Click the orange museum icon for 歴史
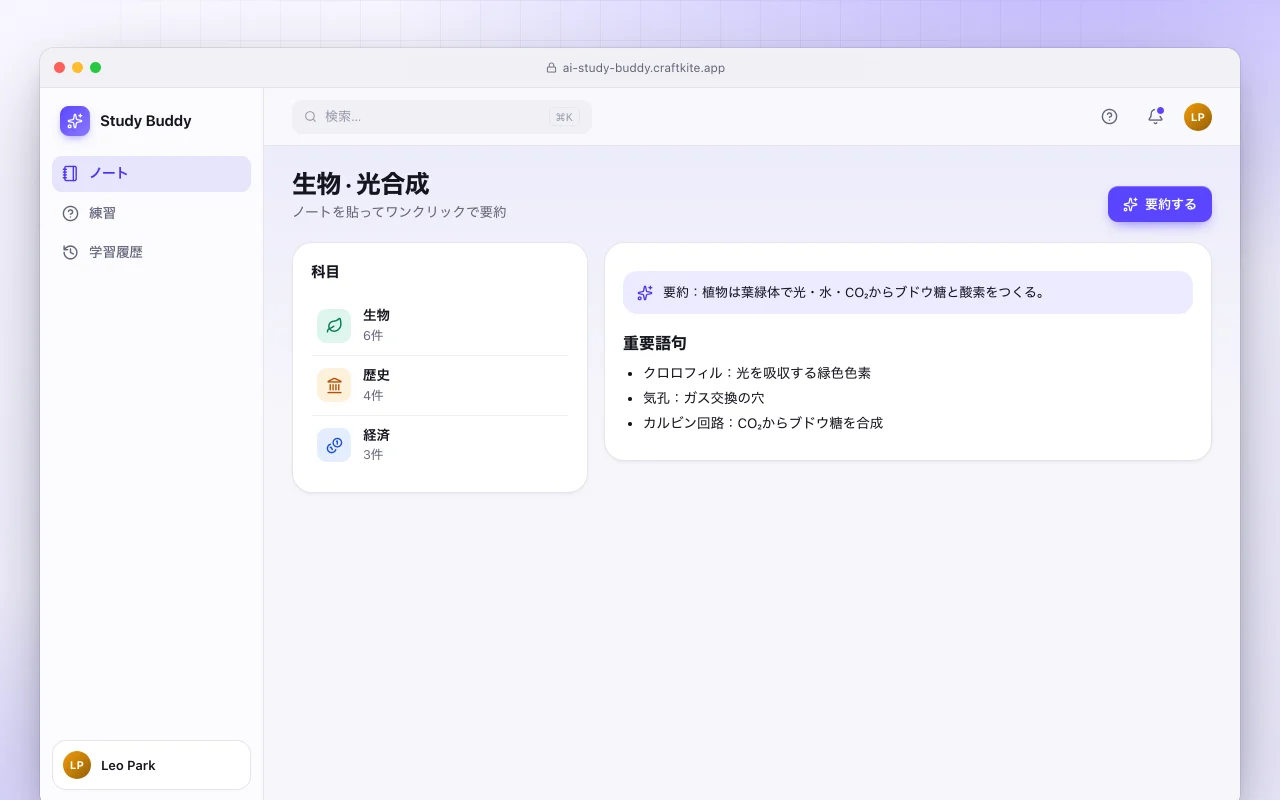 (334, 385)
